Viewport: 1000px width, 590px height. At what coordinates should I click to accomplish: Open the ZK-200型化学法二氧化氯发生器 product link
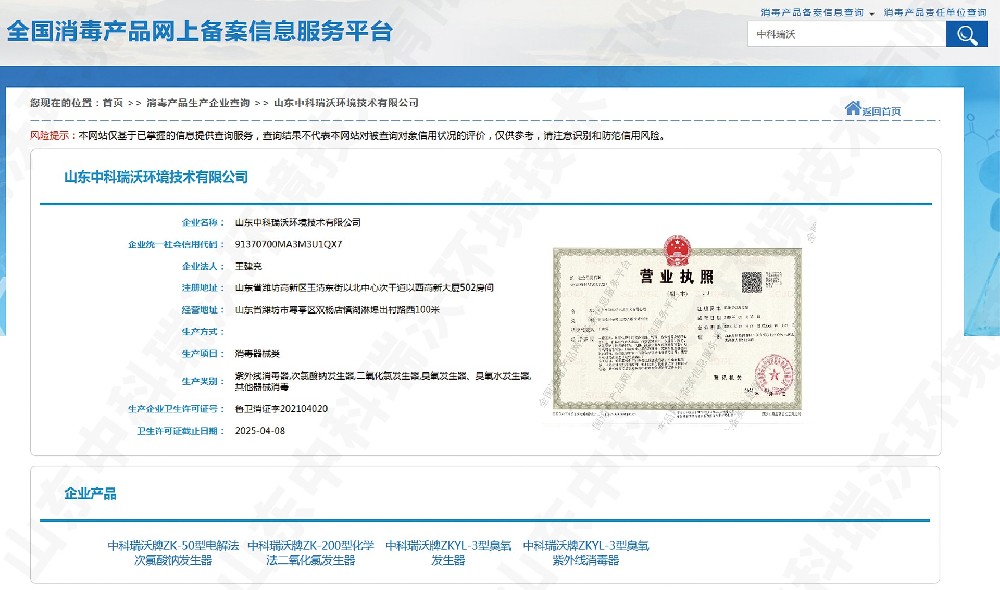pyautogui.click(x=312, y=551)
